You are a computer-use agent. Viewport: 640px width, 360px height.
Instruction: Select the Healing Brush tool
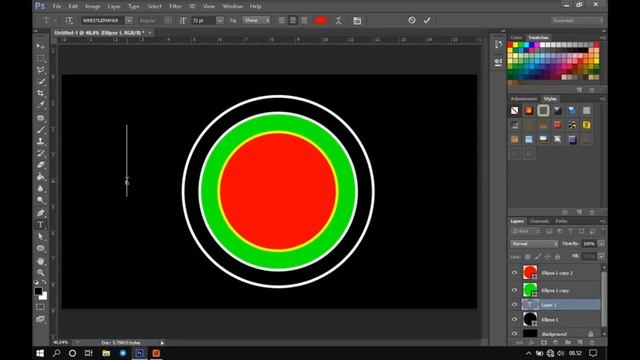coord(40,118)
